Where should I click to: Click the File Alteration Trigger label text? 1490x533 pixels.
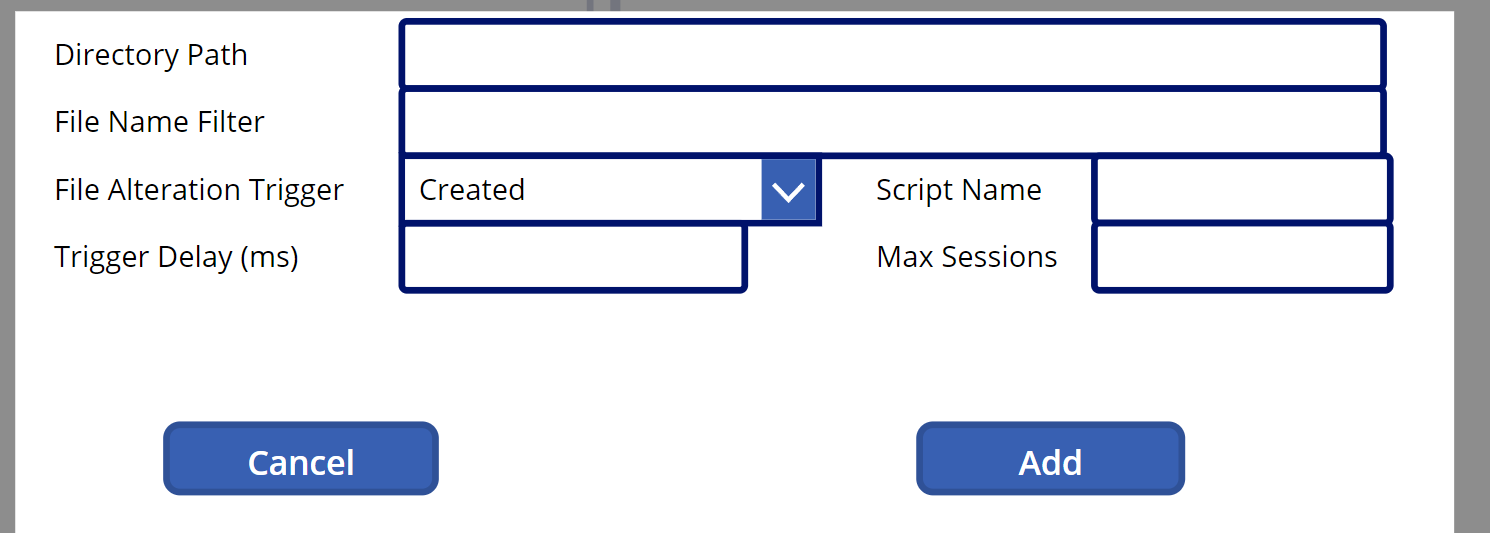point(199,190)
